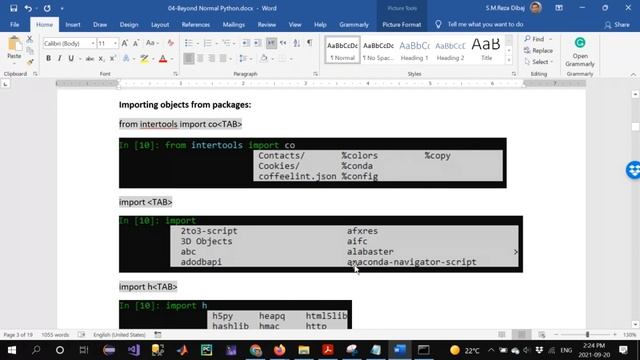Toggle Bold formatting
Viewport: 640px width, 360px height.
click(48, 59)
